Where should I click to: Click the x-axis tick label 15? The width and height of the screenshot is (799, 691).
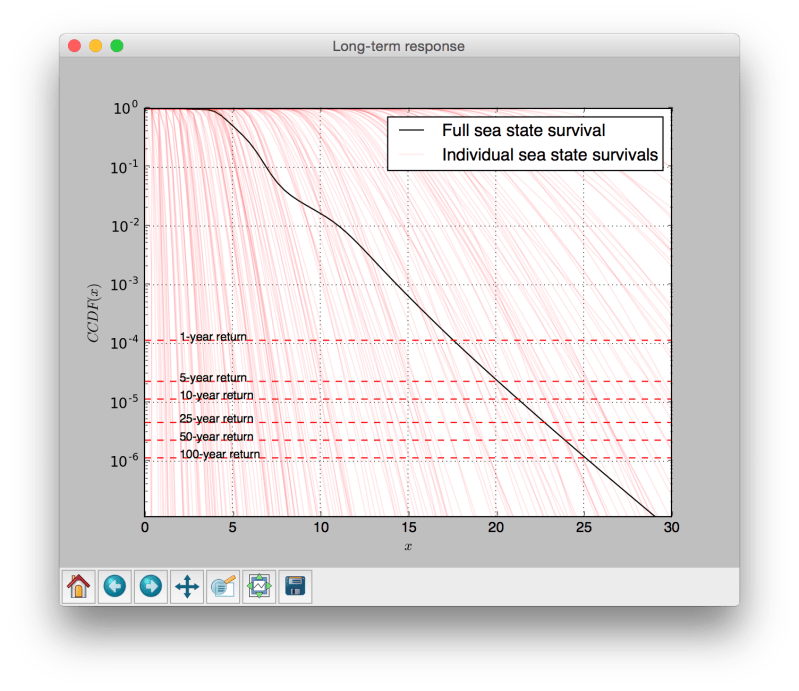tap(409, 527)
